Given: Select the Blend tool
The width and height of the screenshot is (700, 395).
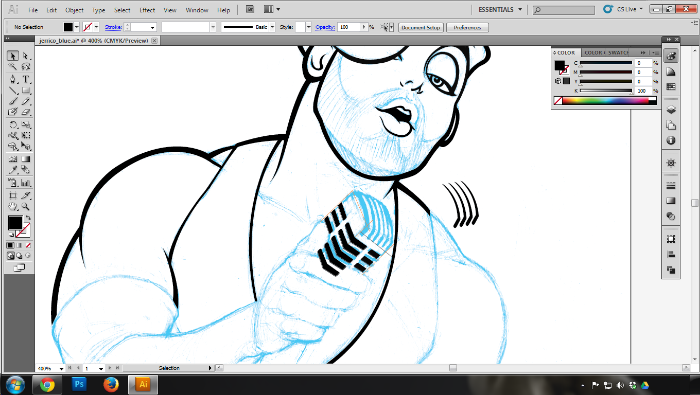Looking at the screenshot, I should (26, 170).
